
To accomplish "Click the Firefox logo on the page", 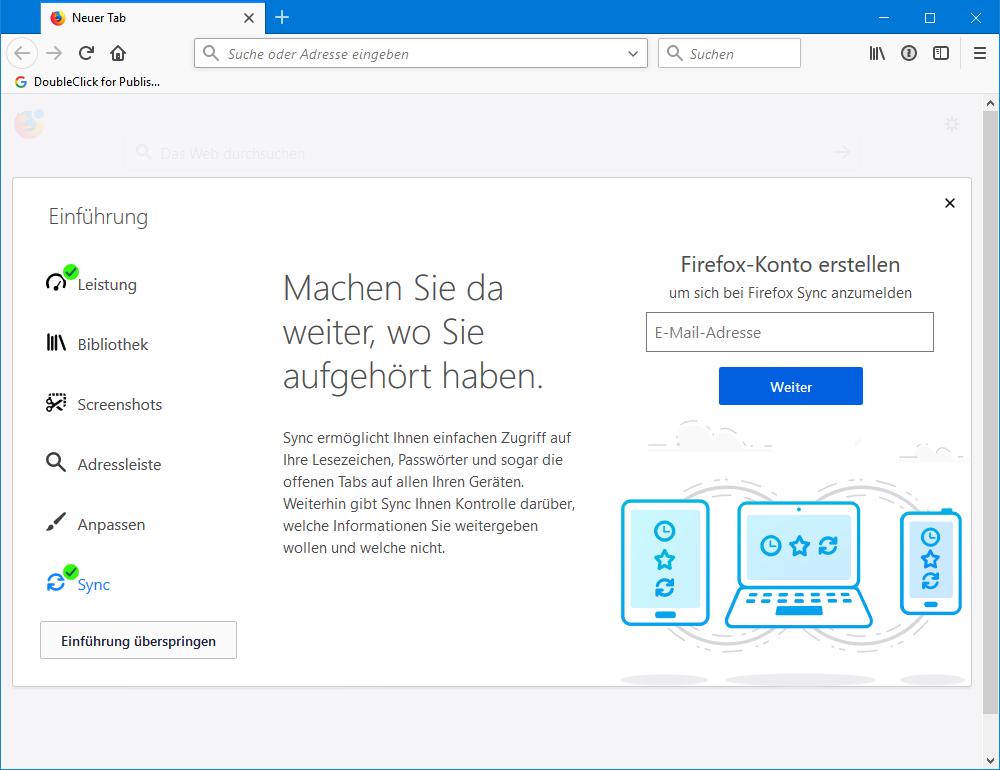I will coord(29,124).
